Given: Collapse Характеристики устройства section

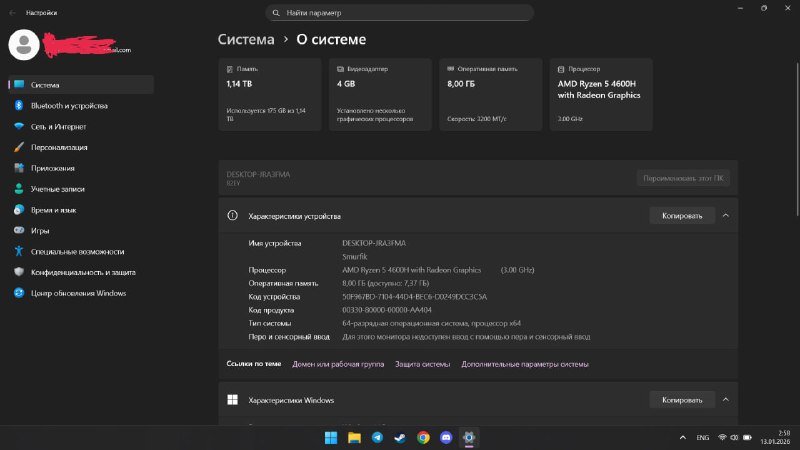Looking at the screenshot, I should point(726,216).
